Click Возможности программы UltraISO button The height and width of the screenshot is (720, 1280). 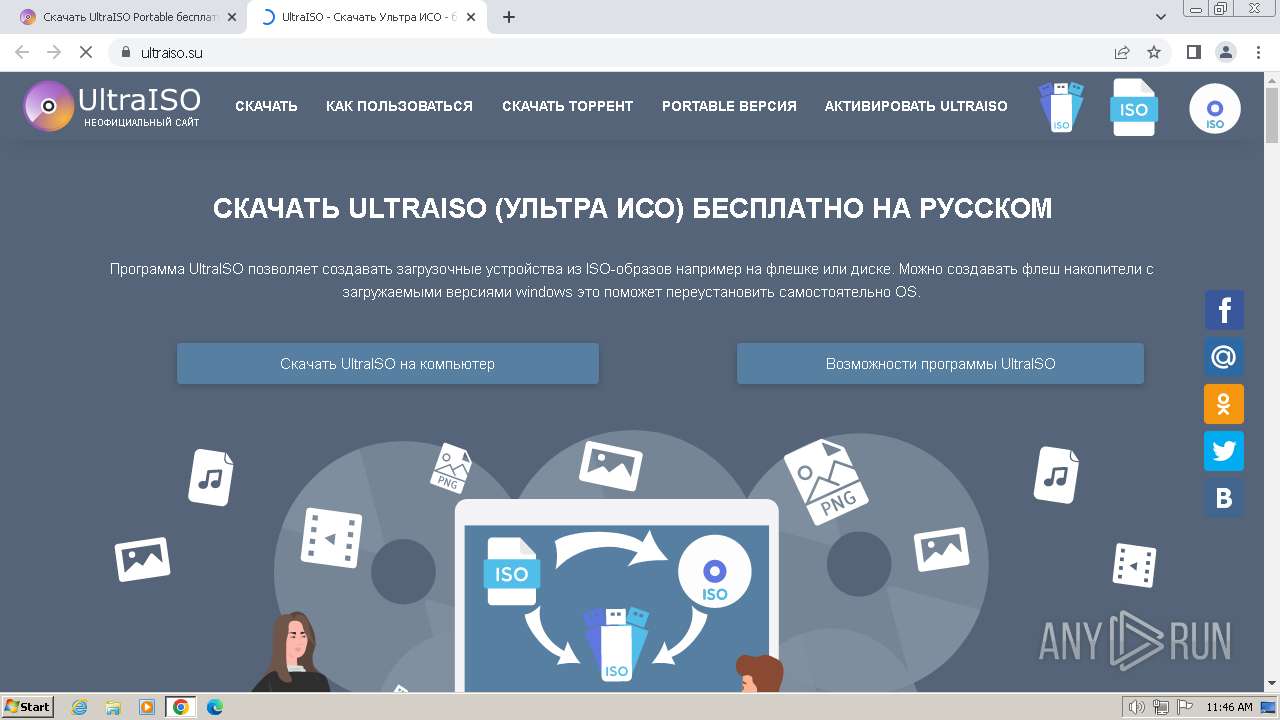point(940,364)
